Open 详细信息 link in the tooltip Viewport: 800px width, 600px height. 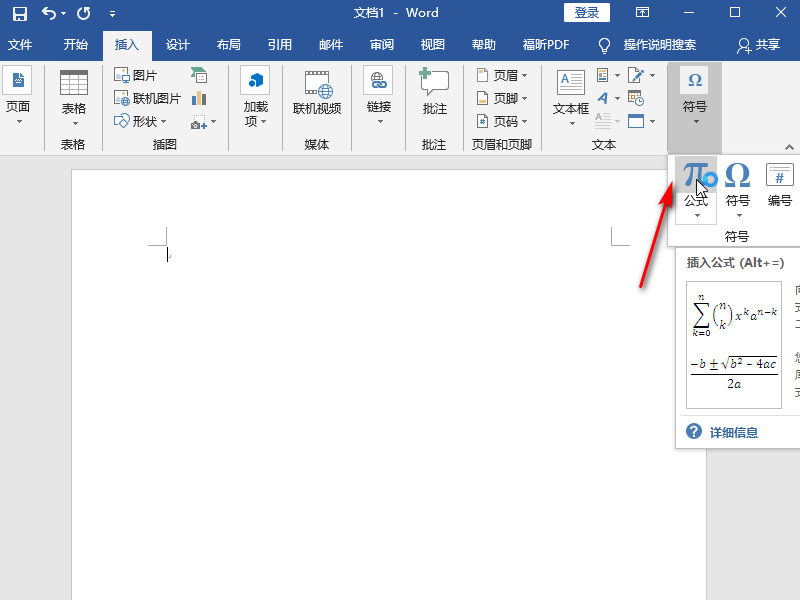click(x=734, y=432)
